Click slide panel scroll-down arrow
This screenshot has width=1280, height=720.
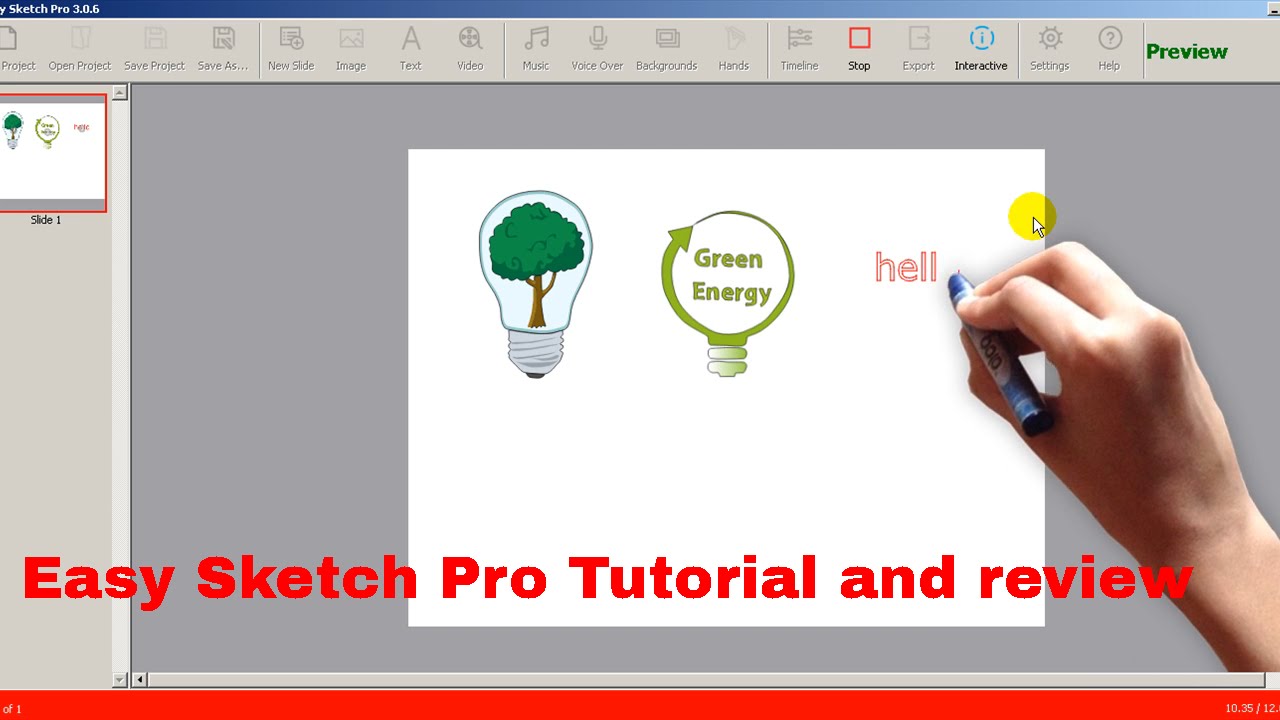120,680
